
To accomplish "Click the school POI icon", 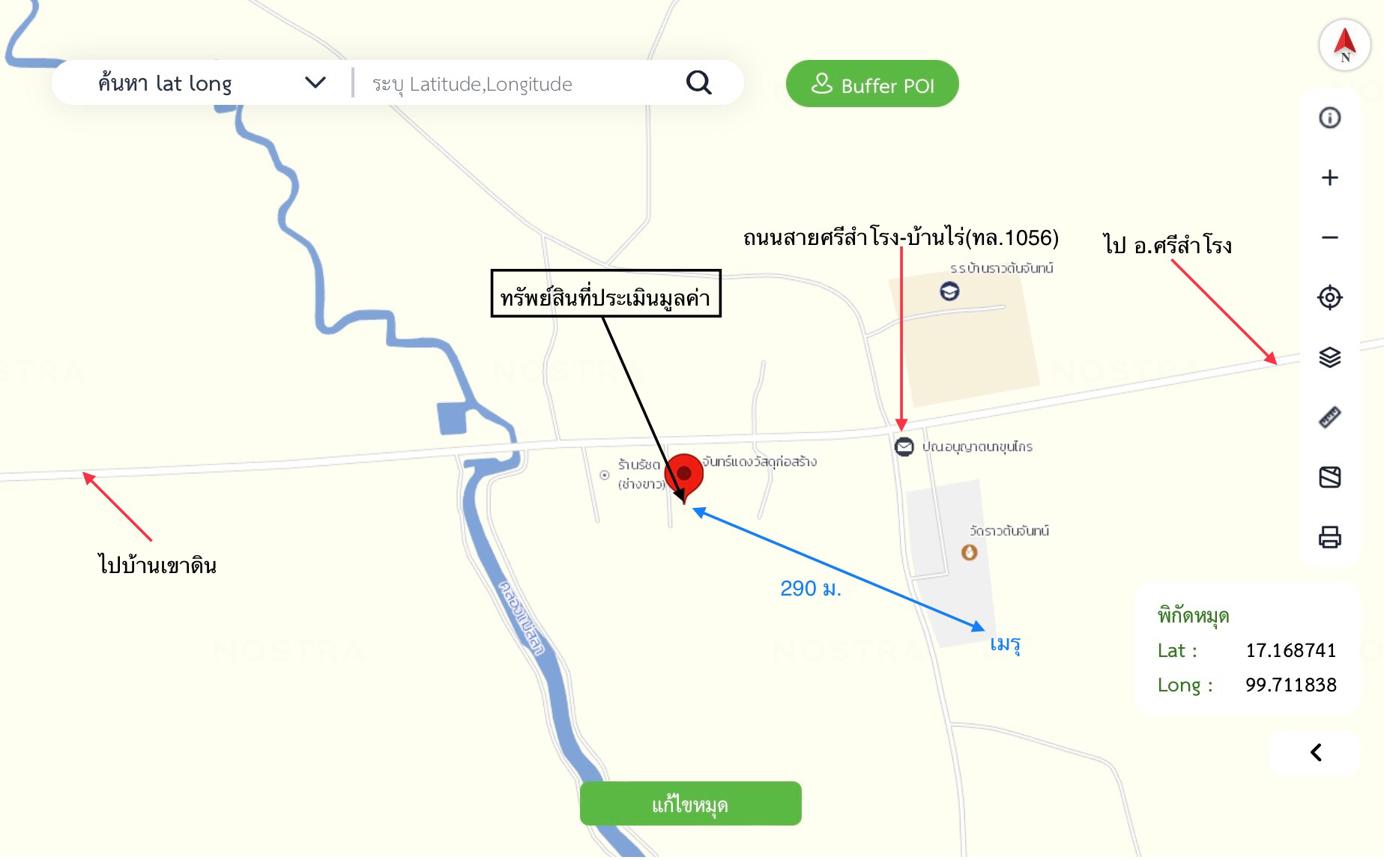I will click(x=949, y=291).
